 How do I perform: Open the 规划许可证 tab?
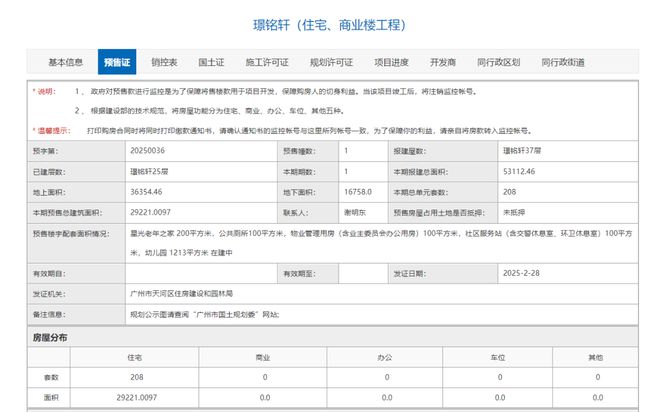331,62
